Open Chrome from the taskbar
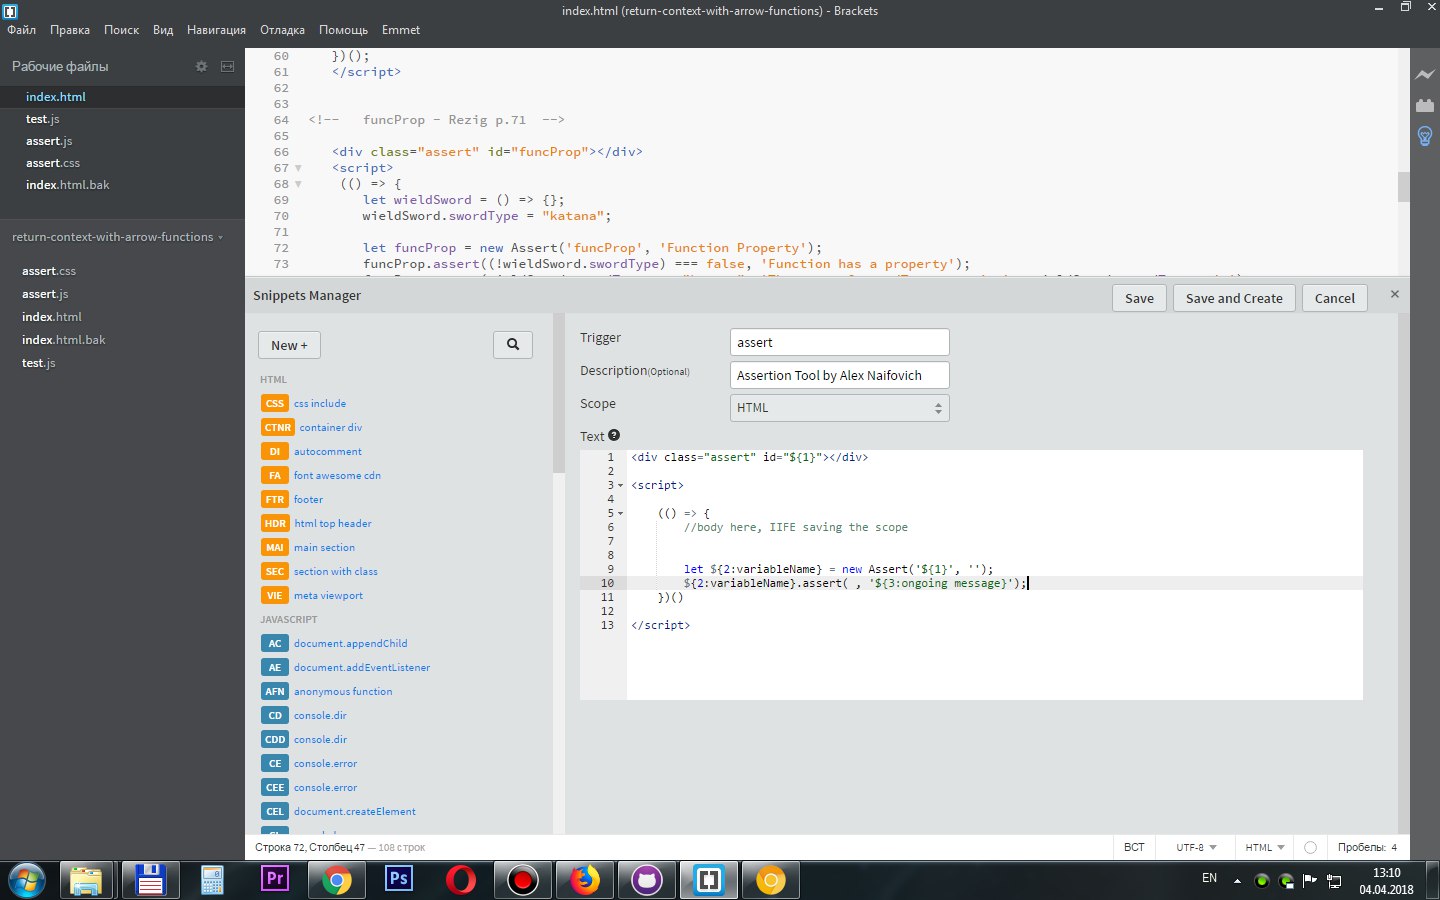Viewport: 1440px width, 900px height. pyautogui.click(x=336, y=880)
